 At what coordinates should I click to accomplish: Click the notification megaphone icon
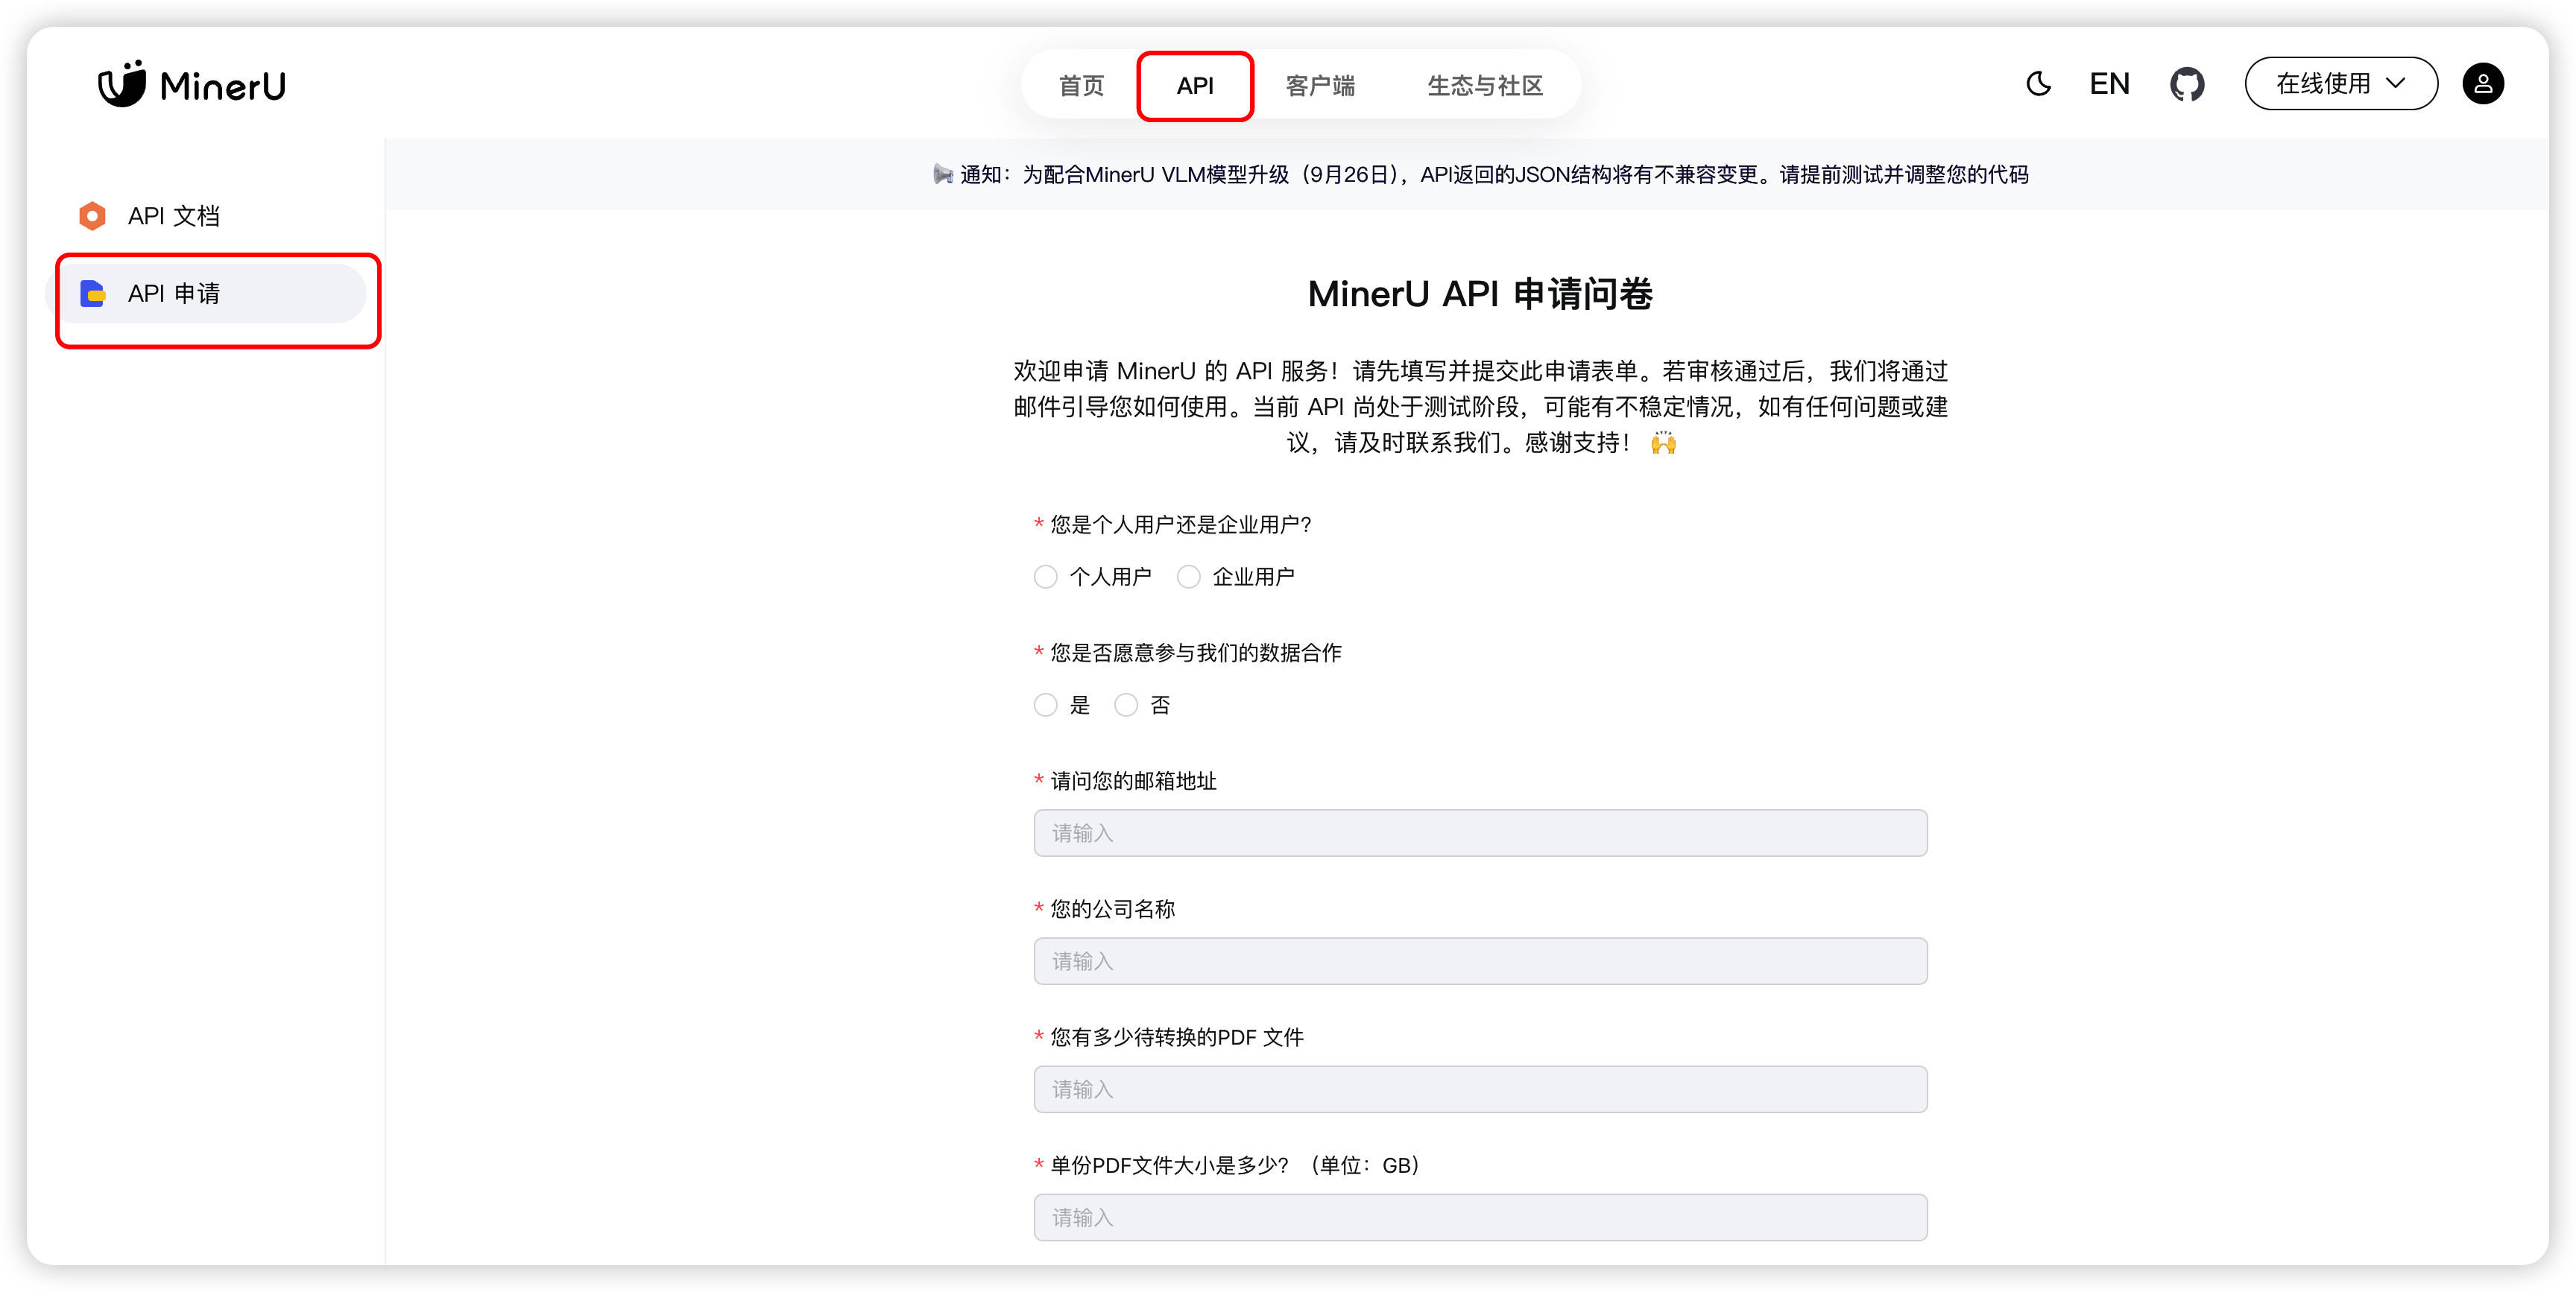(x=942, y=175)
